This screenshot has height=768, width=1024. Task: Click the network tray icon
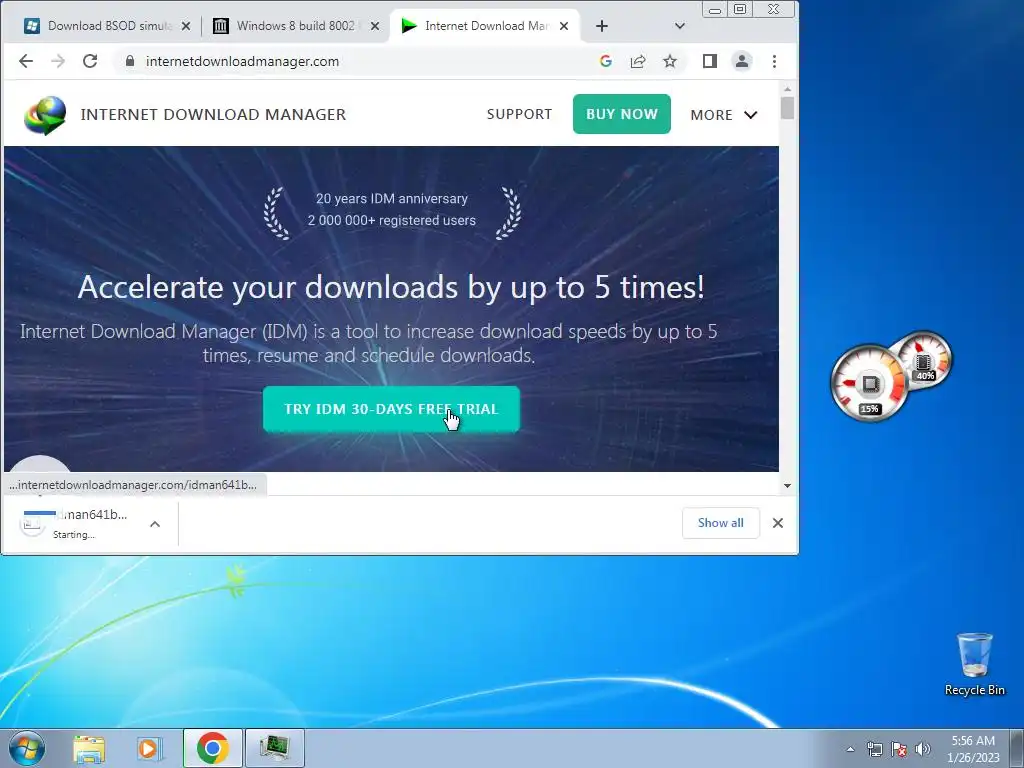(x=874, y=749)
